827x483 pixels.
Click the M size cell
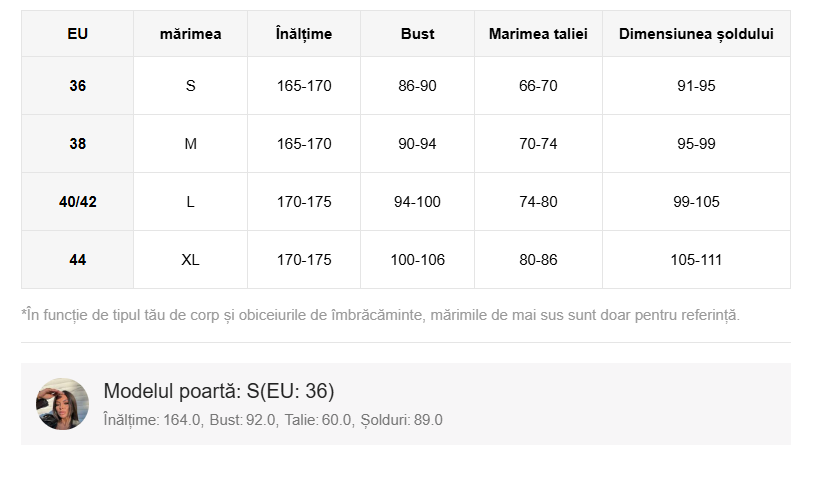[190, 143]
